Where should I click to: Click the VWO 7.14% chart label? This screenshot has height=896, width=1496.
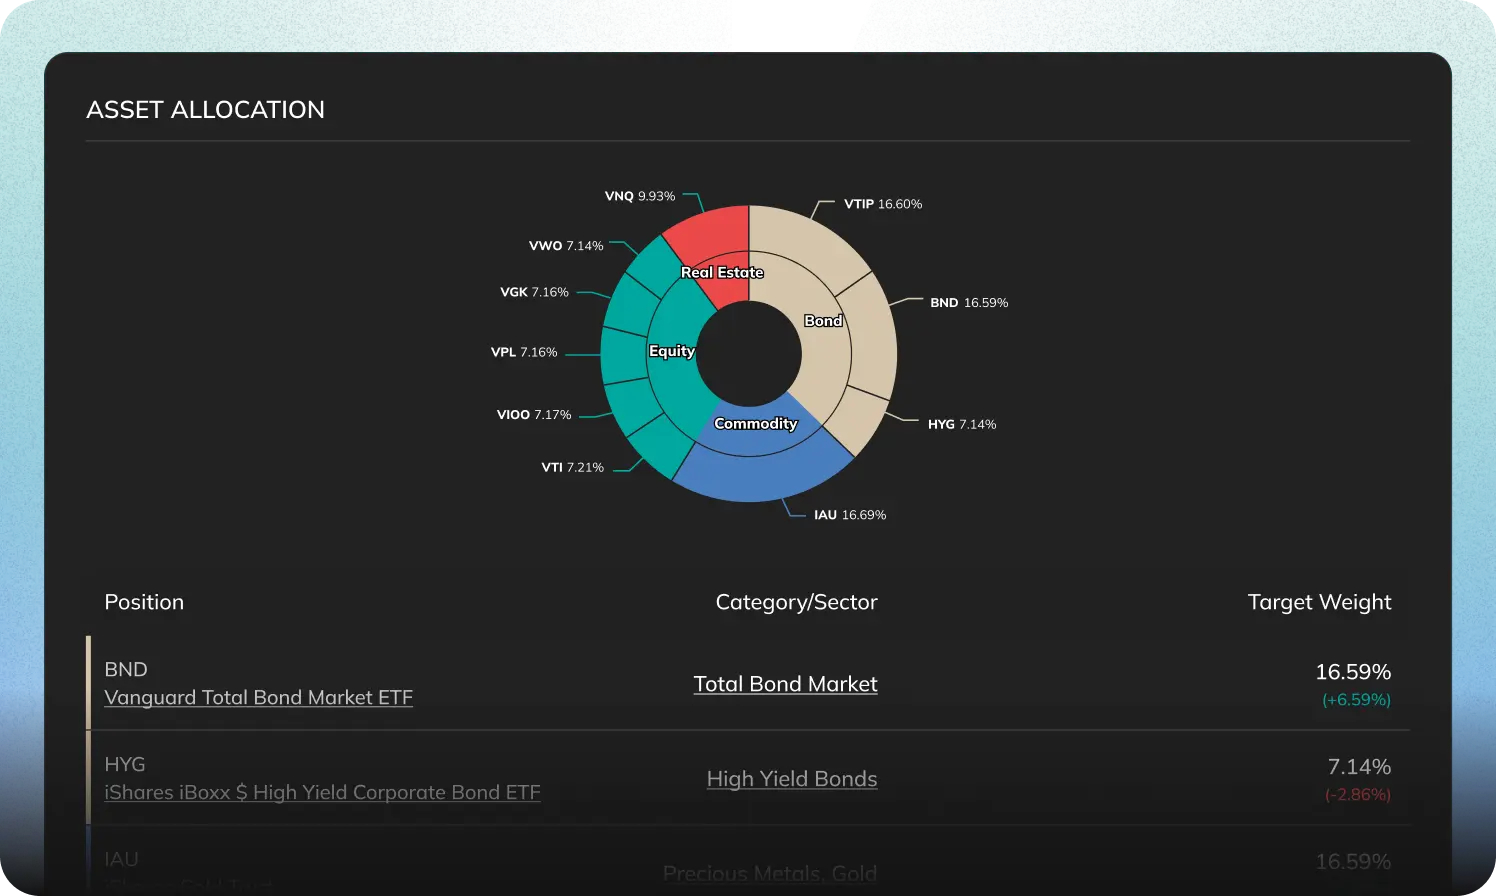tap(566, 245)
